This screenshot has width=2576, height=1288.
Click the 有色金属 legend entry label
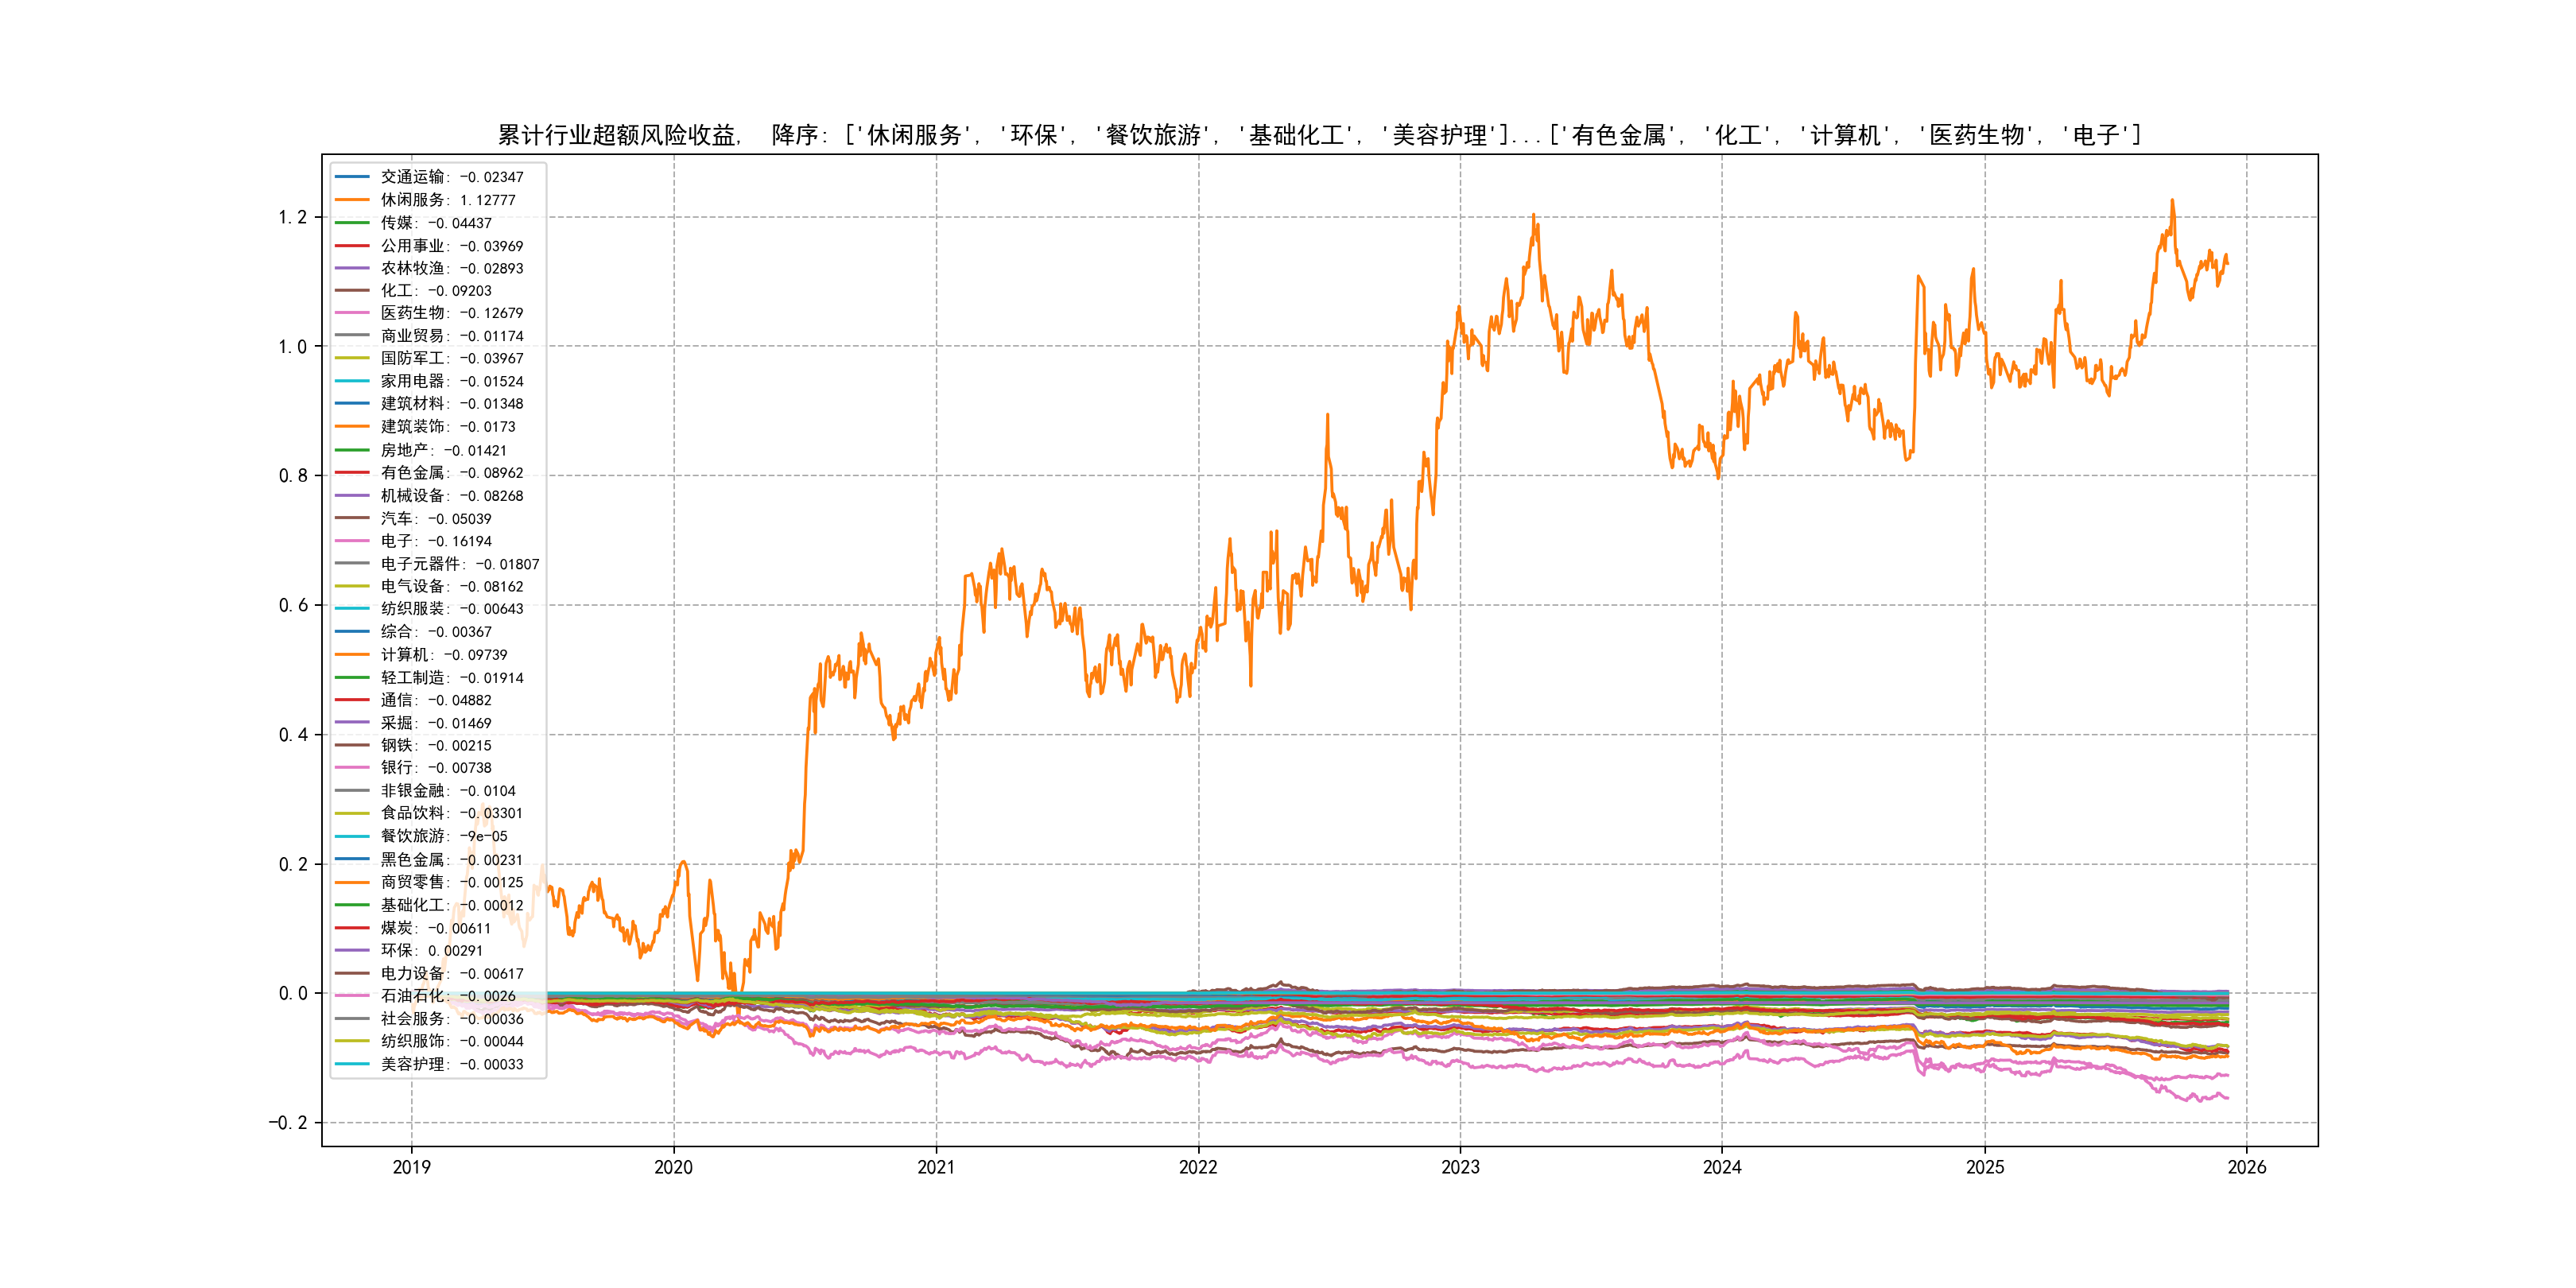click(x=451, y=473)
